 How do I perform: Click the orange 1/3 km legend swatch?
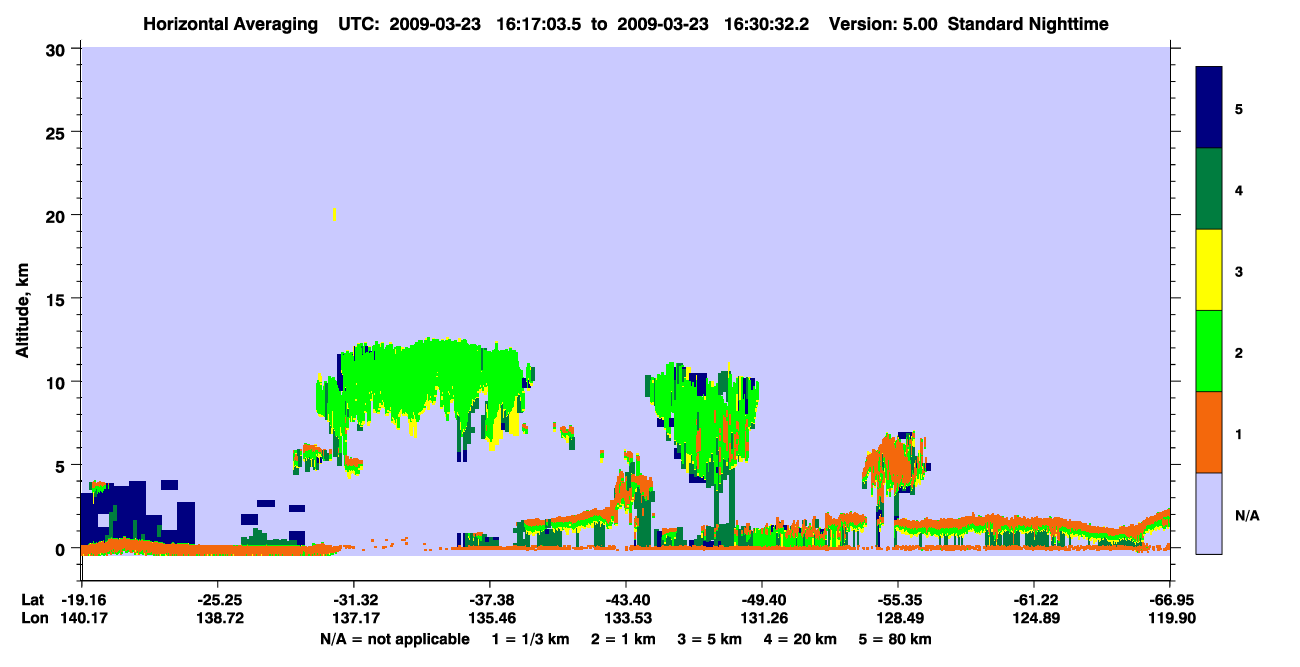pos(1209,432)
